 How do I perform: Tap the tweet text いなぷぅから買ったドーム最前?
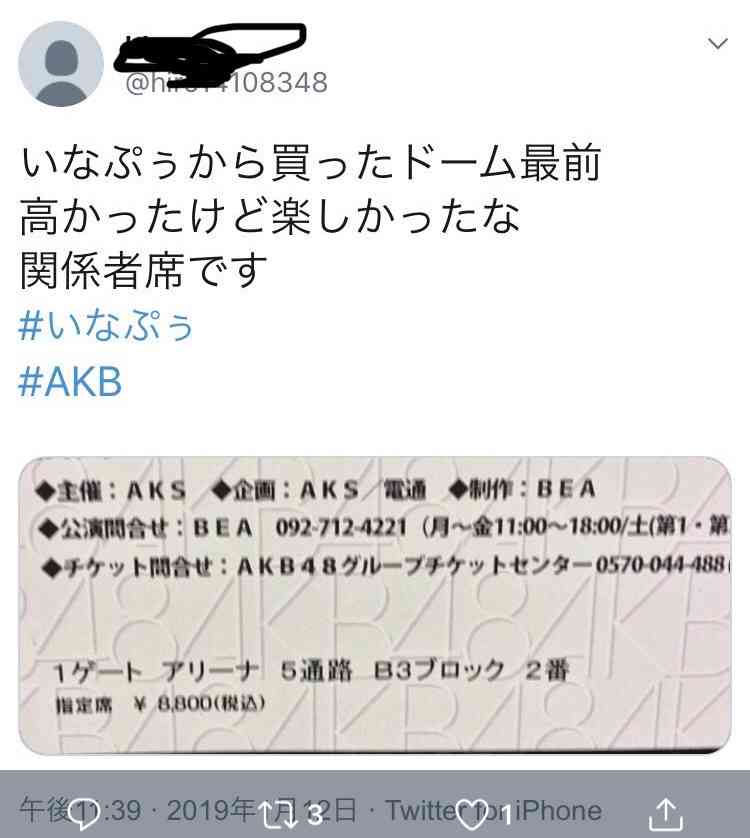311,162
